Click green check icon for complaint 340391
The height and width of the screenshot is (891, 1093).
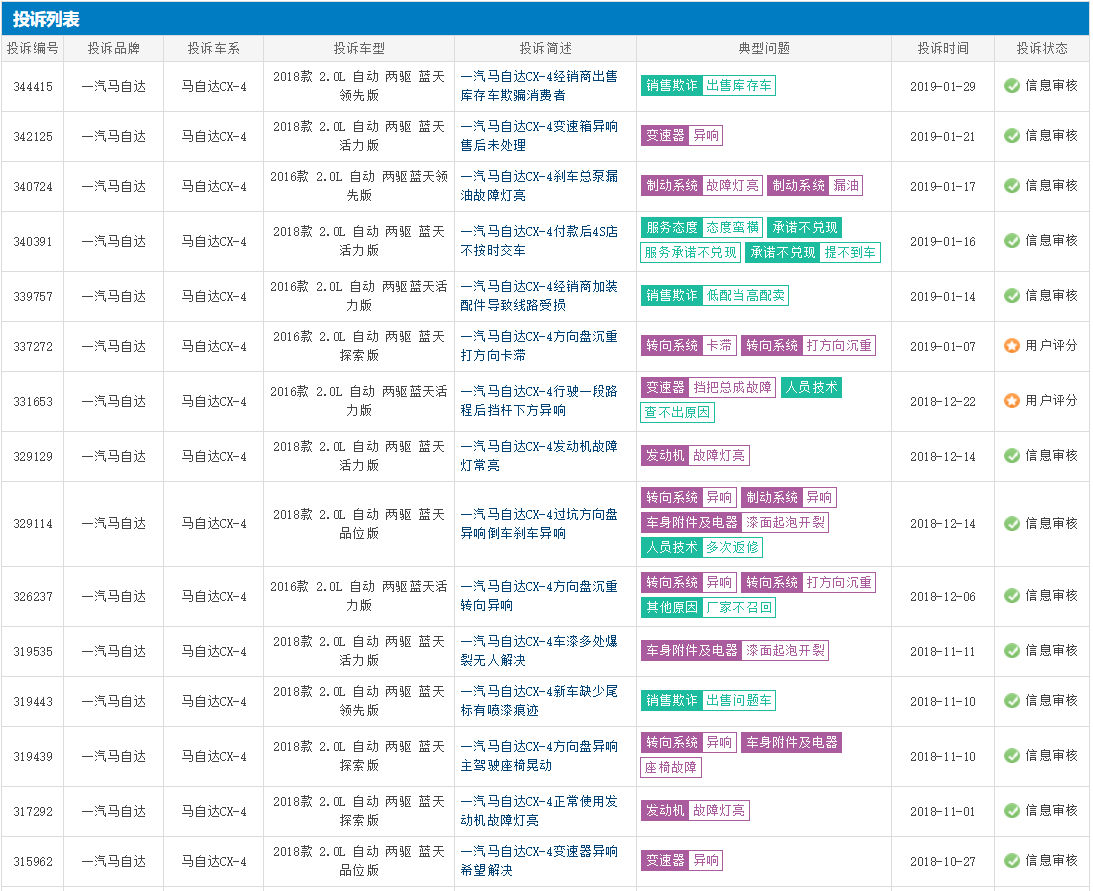[x=1011, y=241]
